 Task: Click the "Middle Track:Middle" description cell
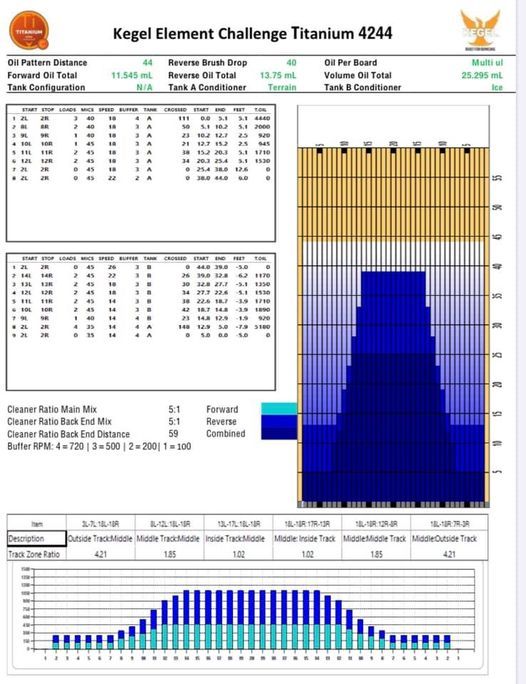[169, 538]
